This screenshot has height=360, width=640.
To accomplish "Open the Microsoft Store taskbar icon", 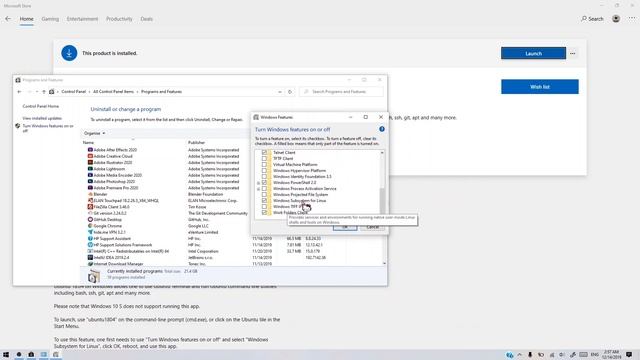I will [x=31, y=355].
